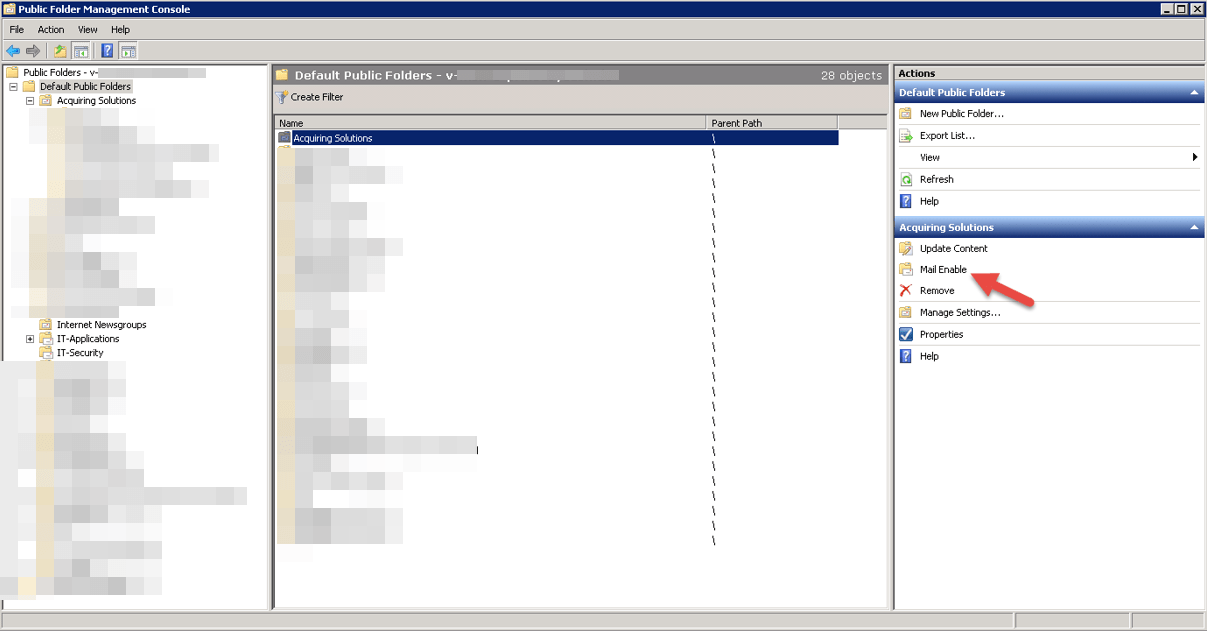
Task: Open the View menu in menu bar
Action: (x=88, y=30)
